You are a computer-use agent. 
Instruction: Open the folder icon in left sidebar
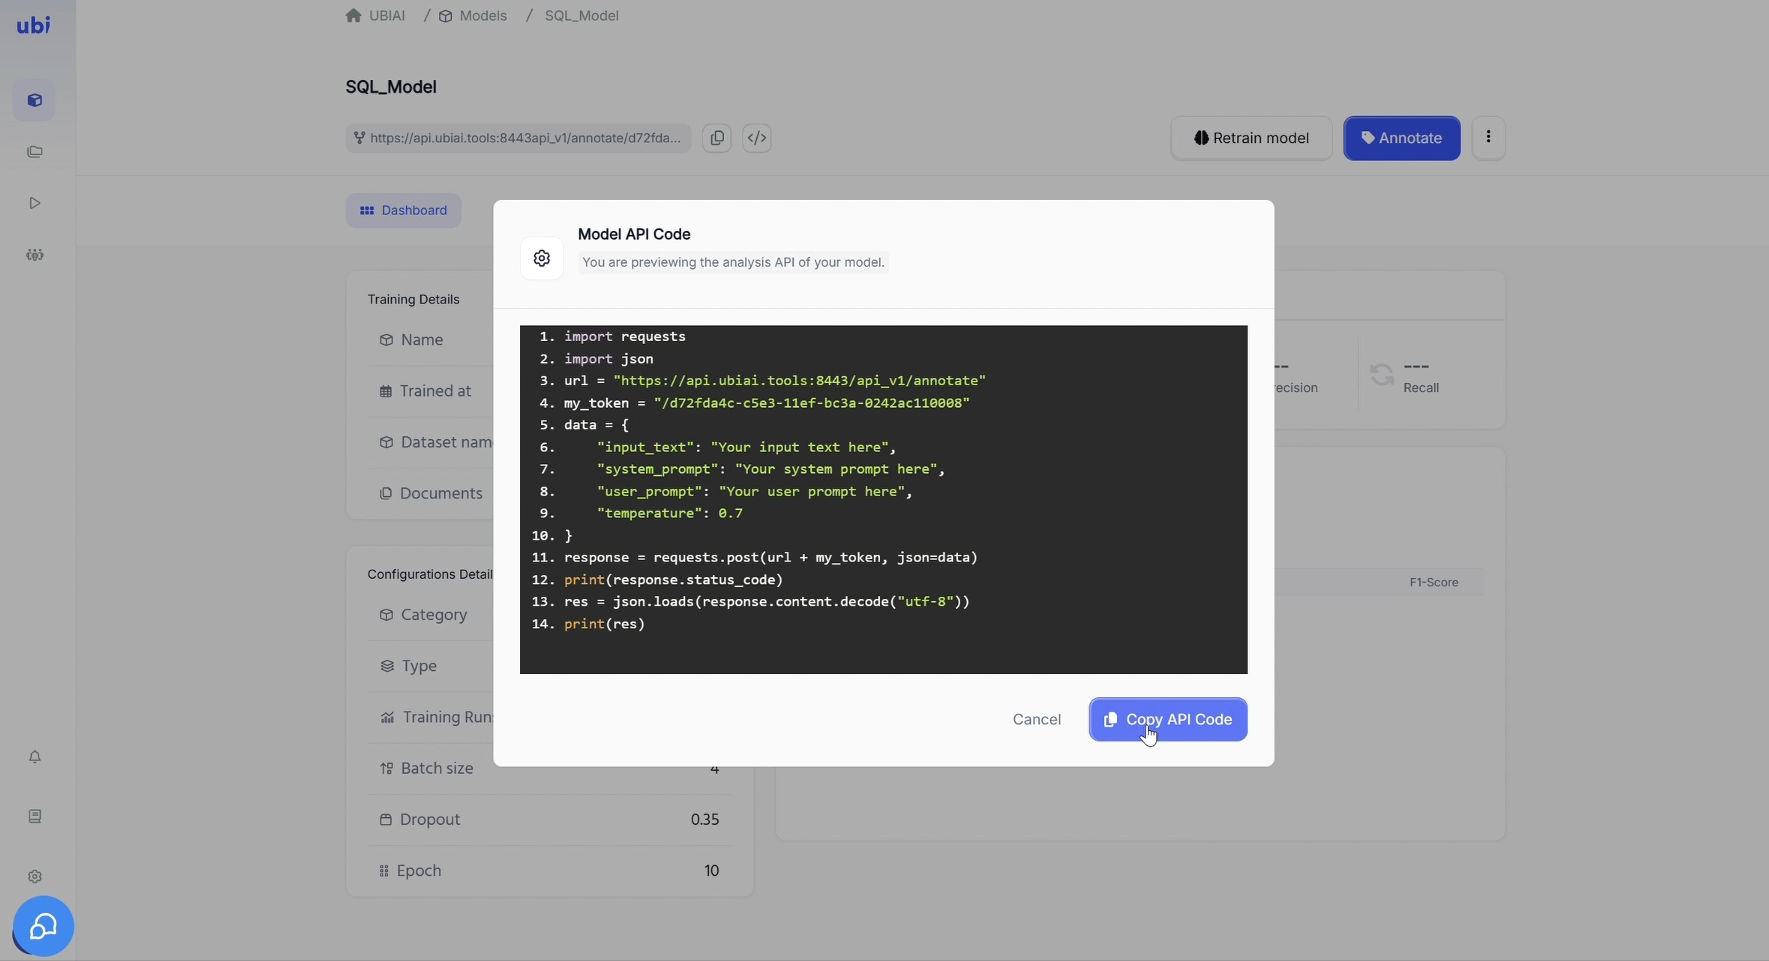tap(35, 152)
